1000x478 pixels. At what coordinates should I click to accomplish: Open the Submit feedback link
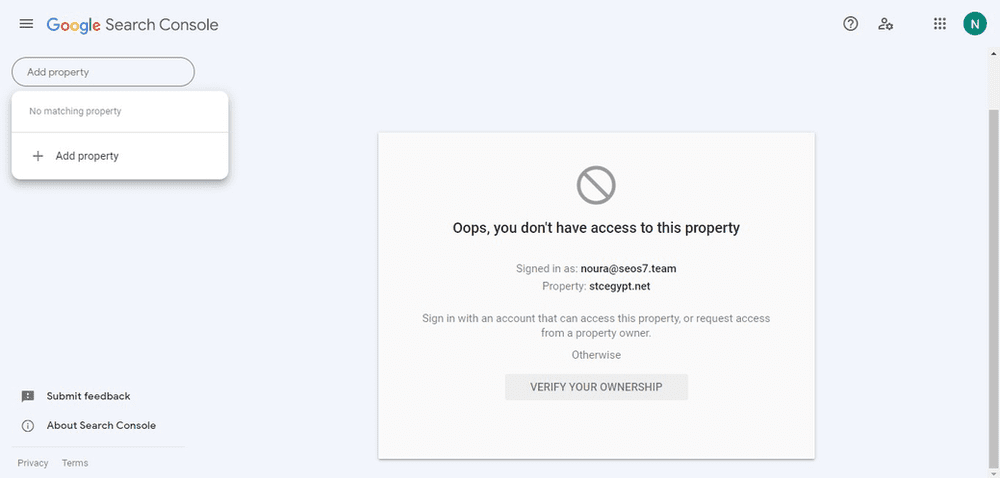coord(88,396)
